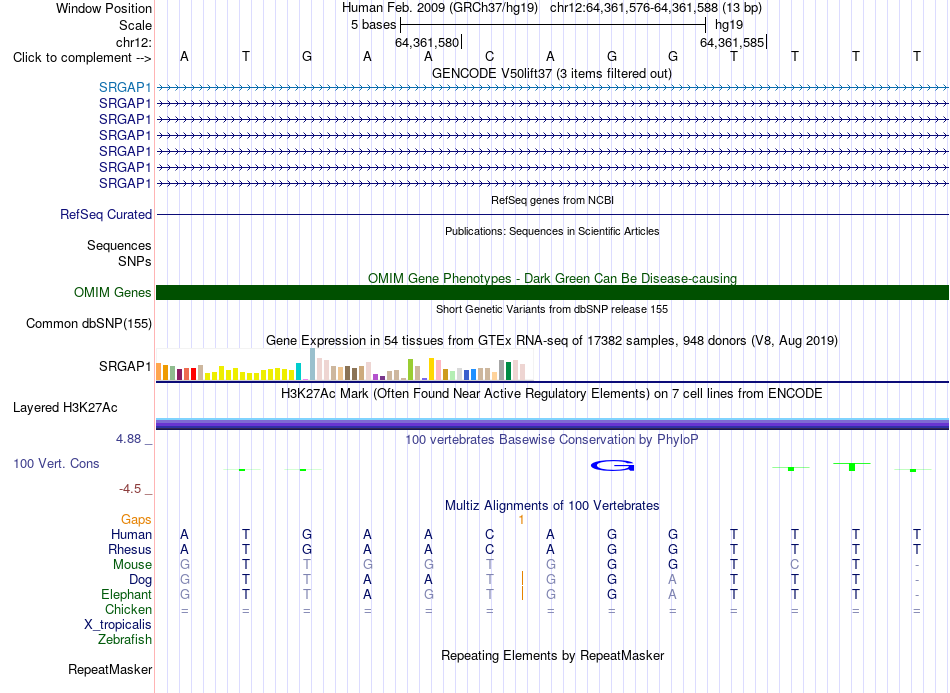Click the hg19 label next to scale bar
Screen dimensions: 950x693
(x=729, y=25)
